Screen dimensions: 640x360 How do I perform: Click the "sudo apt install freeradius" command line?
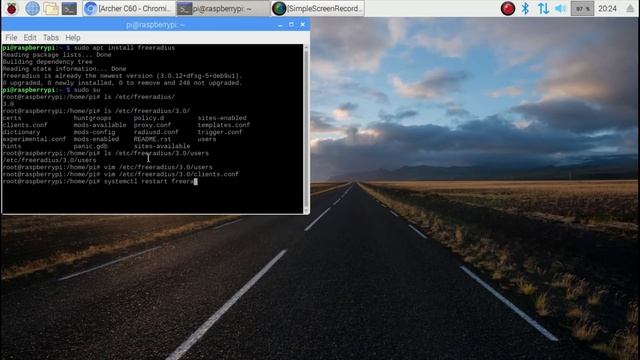coord(89,48)
